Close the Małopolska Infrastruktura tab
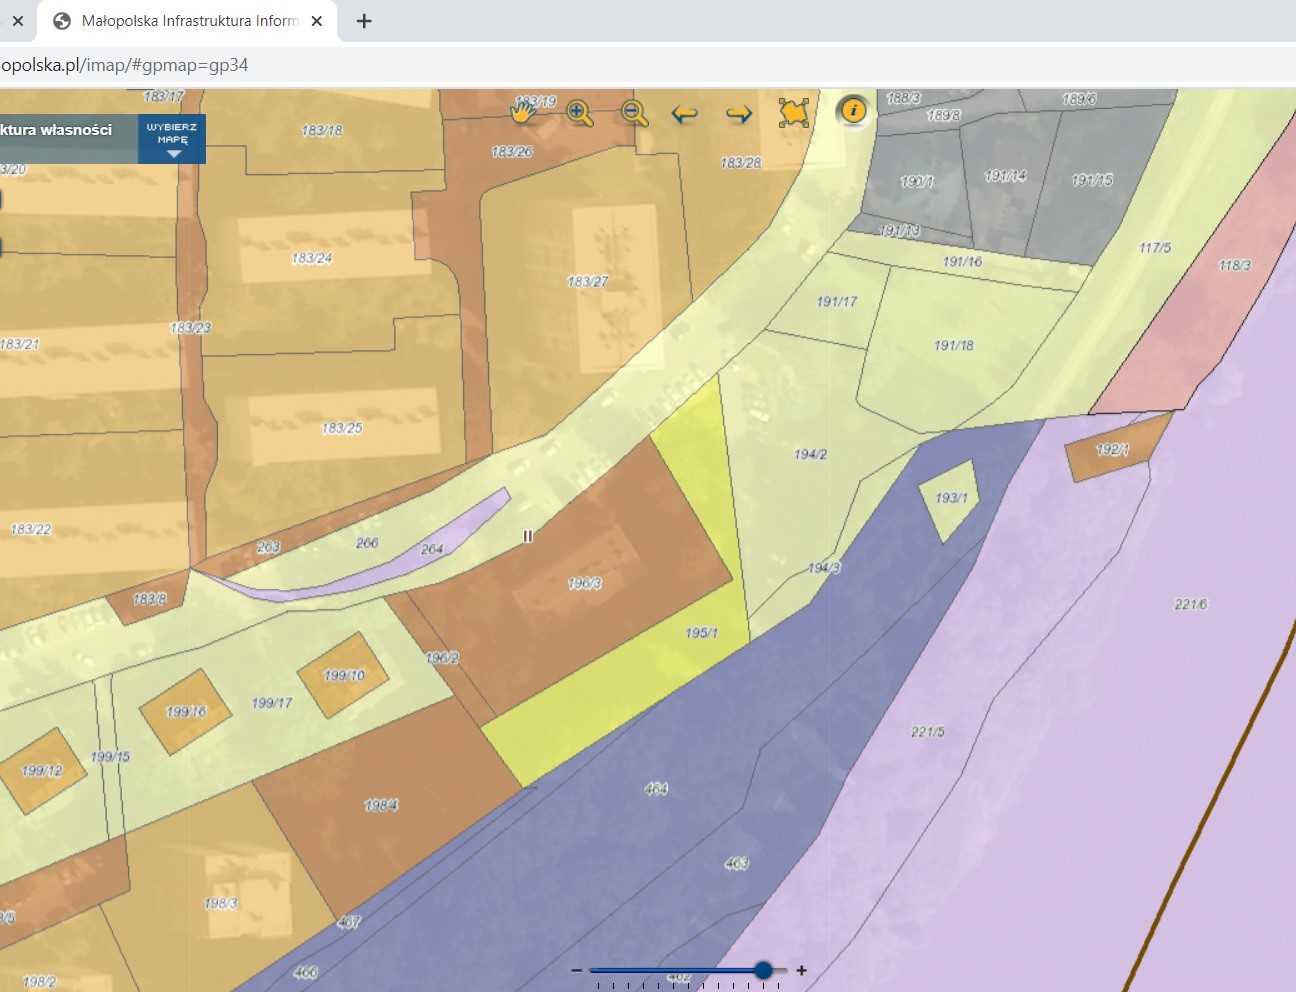This screenshot has height=992, width=1296. pyautogui.click(x=317, y=21)
